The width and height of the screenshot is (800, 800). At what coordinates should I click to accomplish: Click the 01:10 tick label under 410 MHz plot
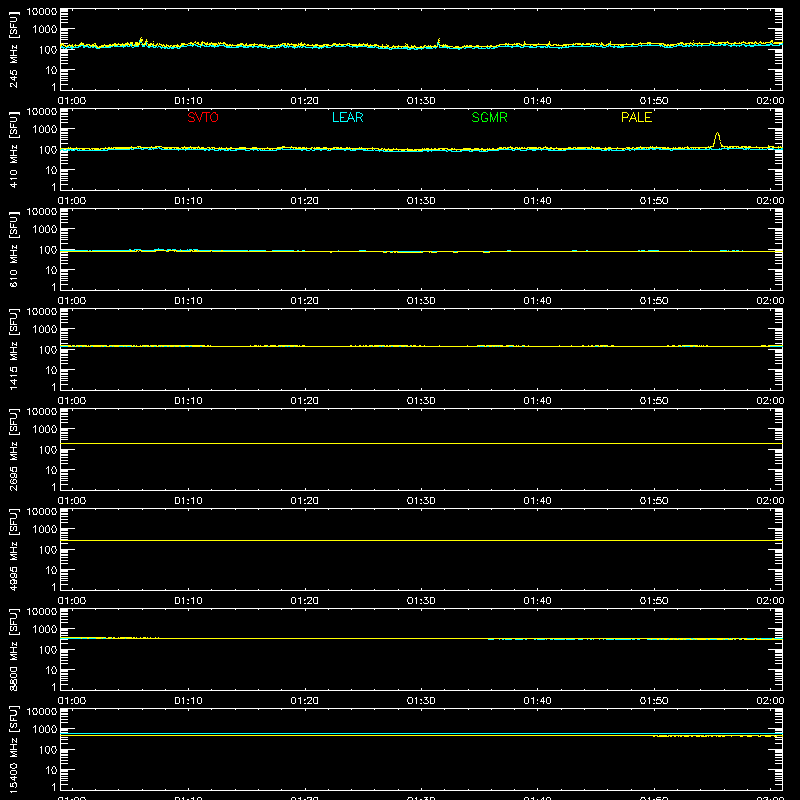click(x=188, y=201)
